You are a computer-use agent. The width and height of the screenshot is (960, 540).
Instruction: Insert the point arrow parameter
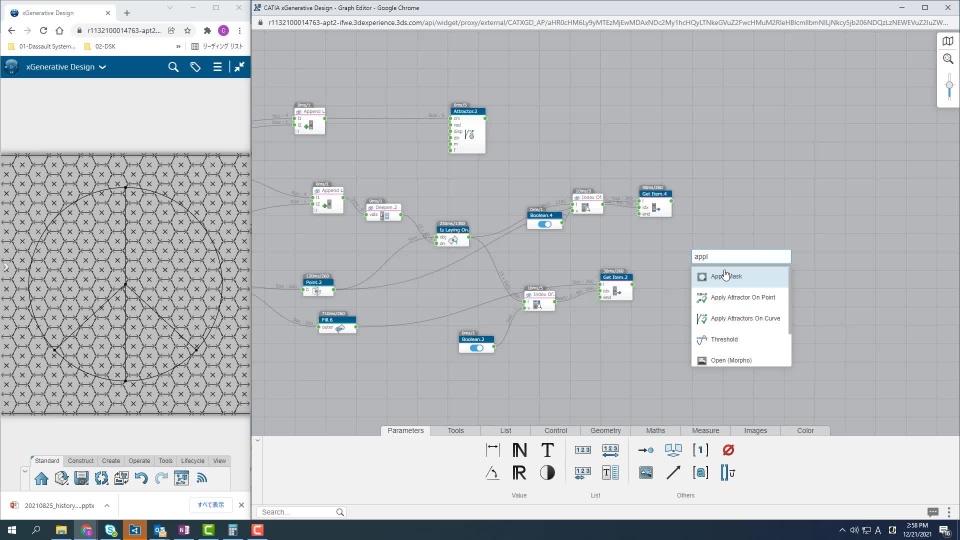645,450
